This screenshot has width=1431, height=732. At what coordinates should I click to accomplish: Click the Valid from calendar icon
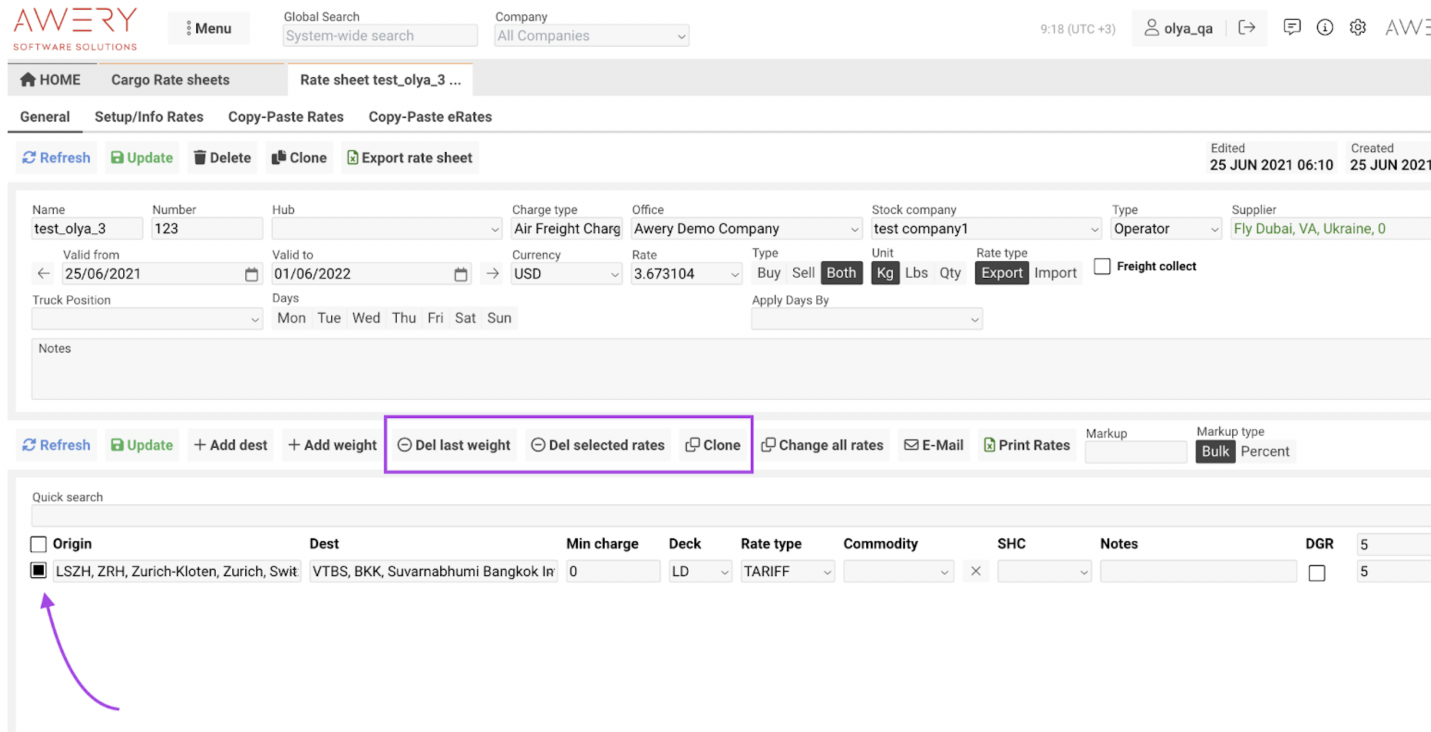252,274
